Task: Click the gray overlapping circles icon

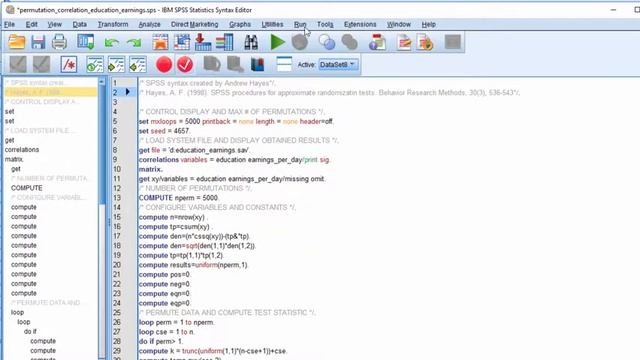Action: pyautogui.click(x=349, y=42)
